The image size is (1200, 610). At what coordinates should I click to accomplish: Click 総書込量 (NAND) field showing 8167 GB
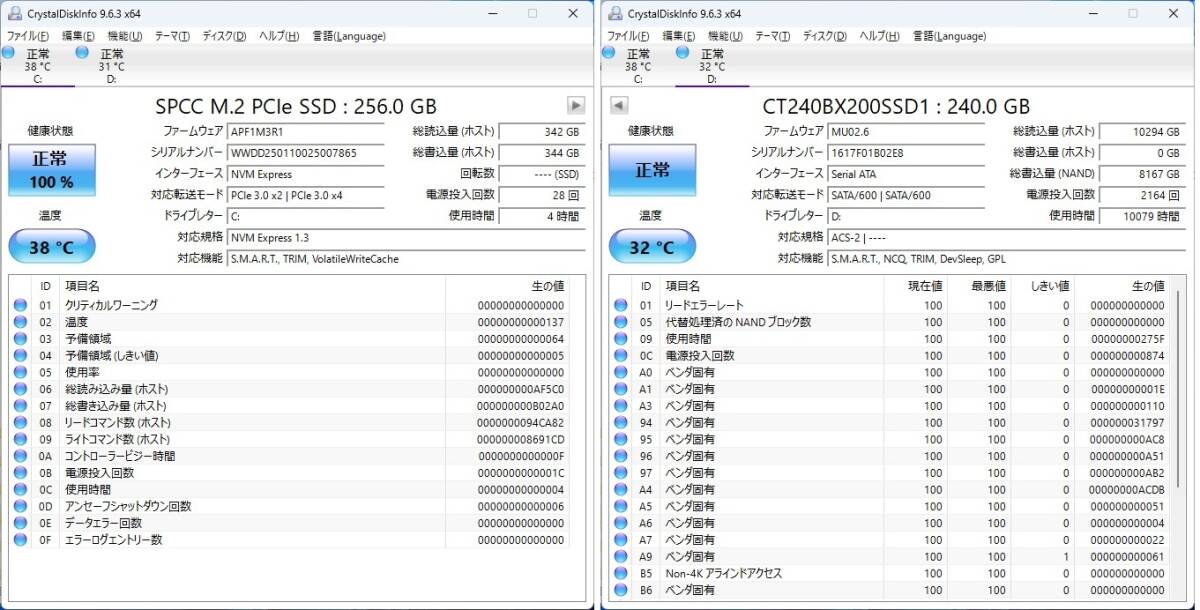(x=1142, y=174)
